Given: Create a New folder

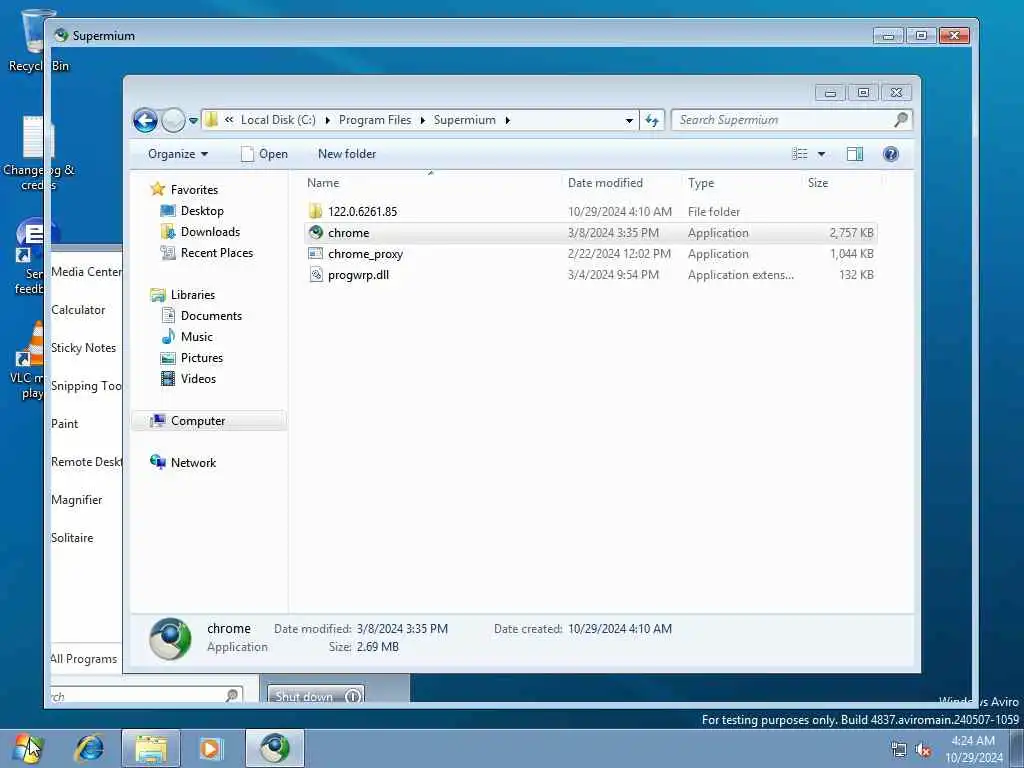Looking at the screenshot, I should point(347,154).
